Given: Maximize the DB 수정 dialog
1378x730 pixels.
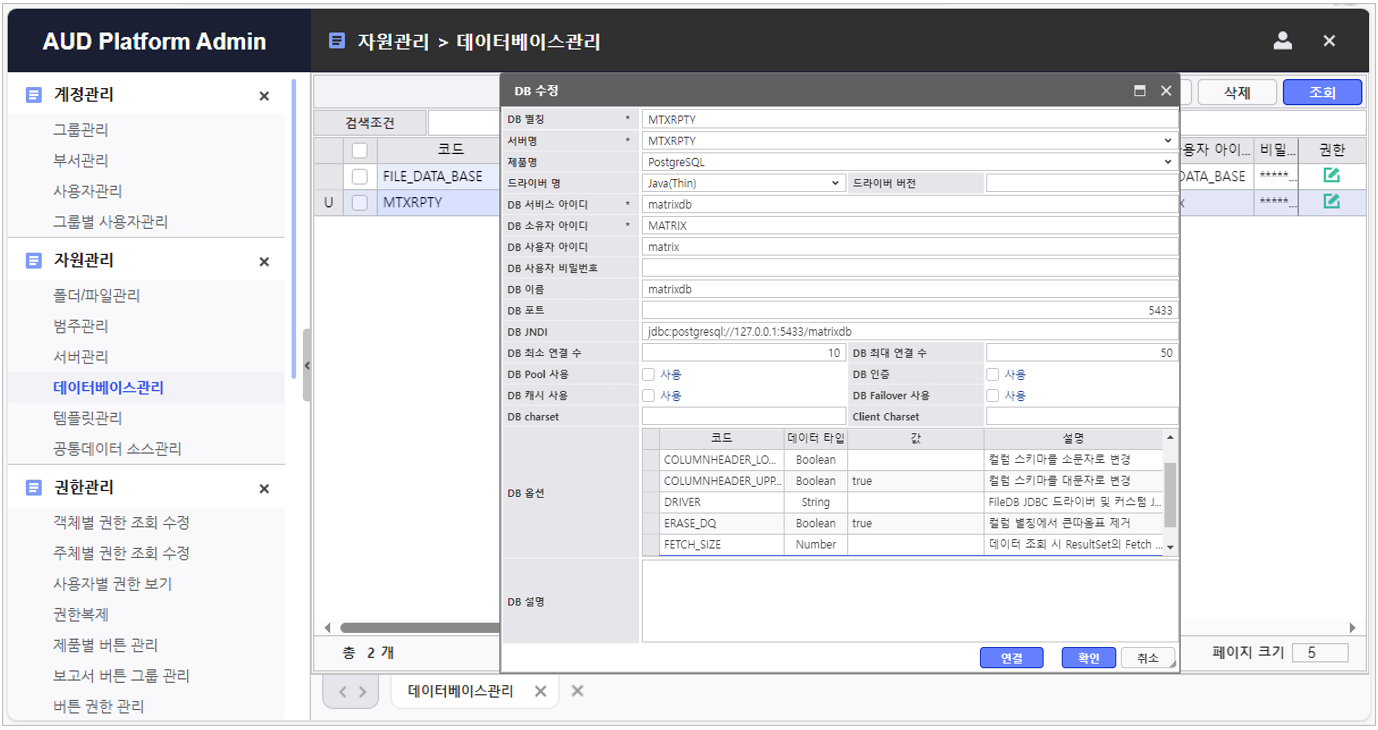Looking at the screenshot, I should point(1140,91).
